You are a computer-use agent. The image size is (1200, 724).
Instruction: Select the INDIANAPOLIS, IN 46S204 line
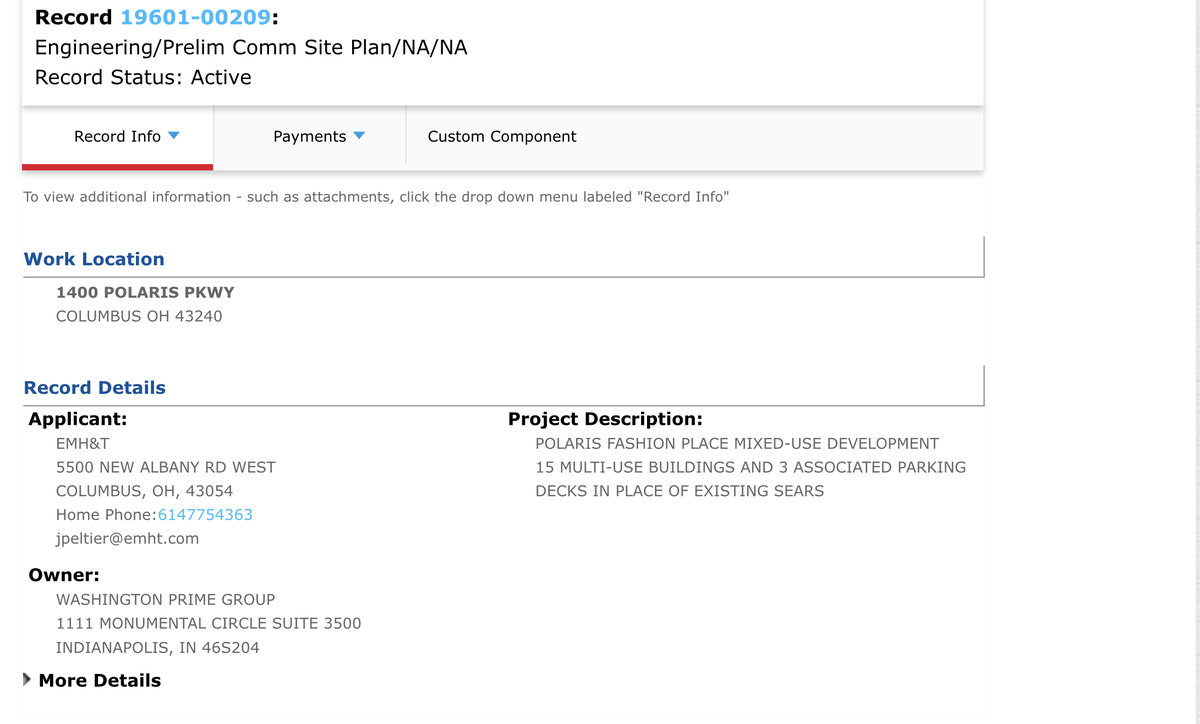(x=158, y=647)
